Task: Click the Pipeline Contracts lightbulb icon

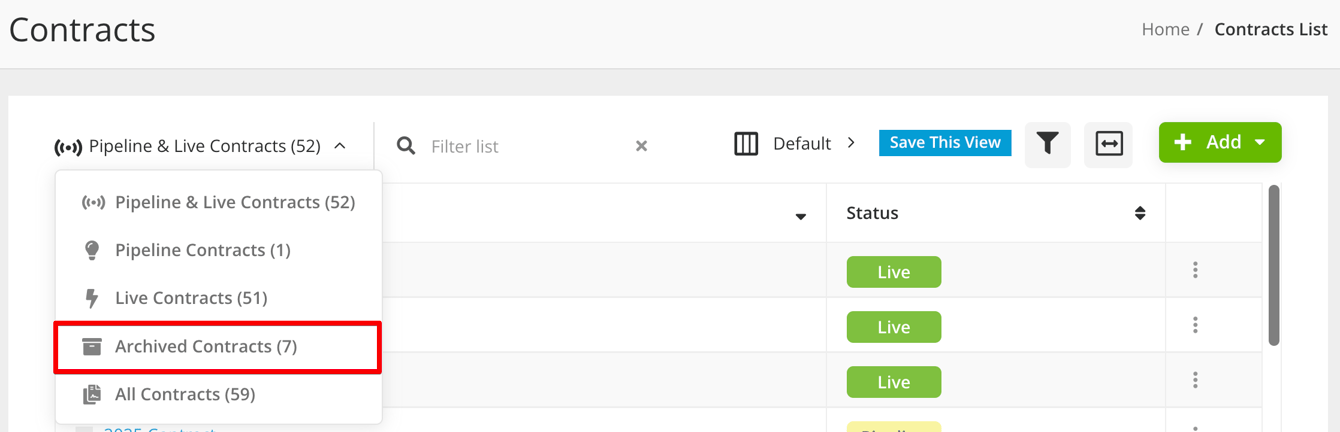Action: 92,250
